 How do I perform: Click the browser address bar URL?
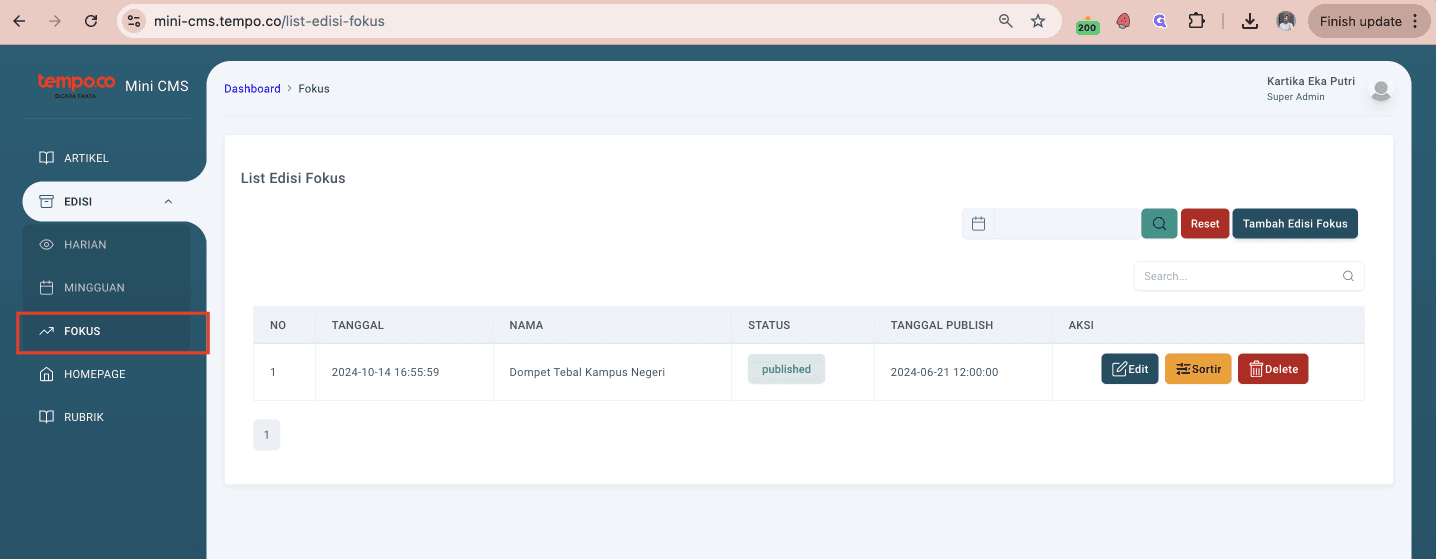pyautogui.click(x=269, y=21)
